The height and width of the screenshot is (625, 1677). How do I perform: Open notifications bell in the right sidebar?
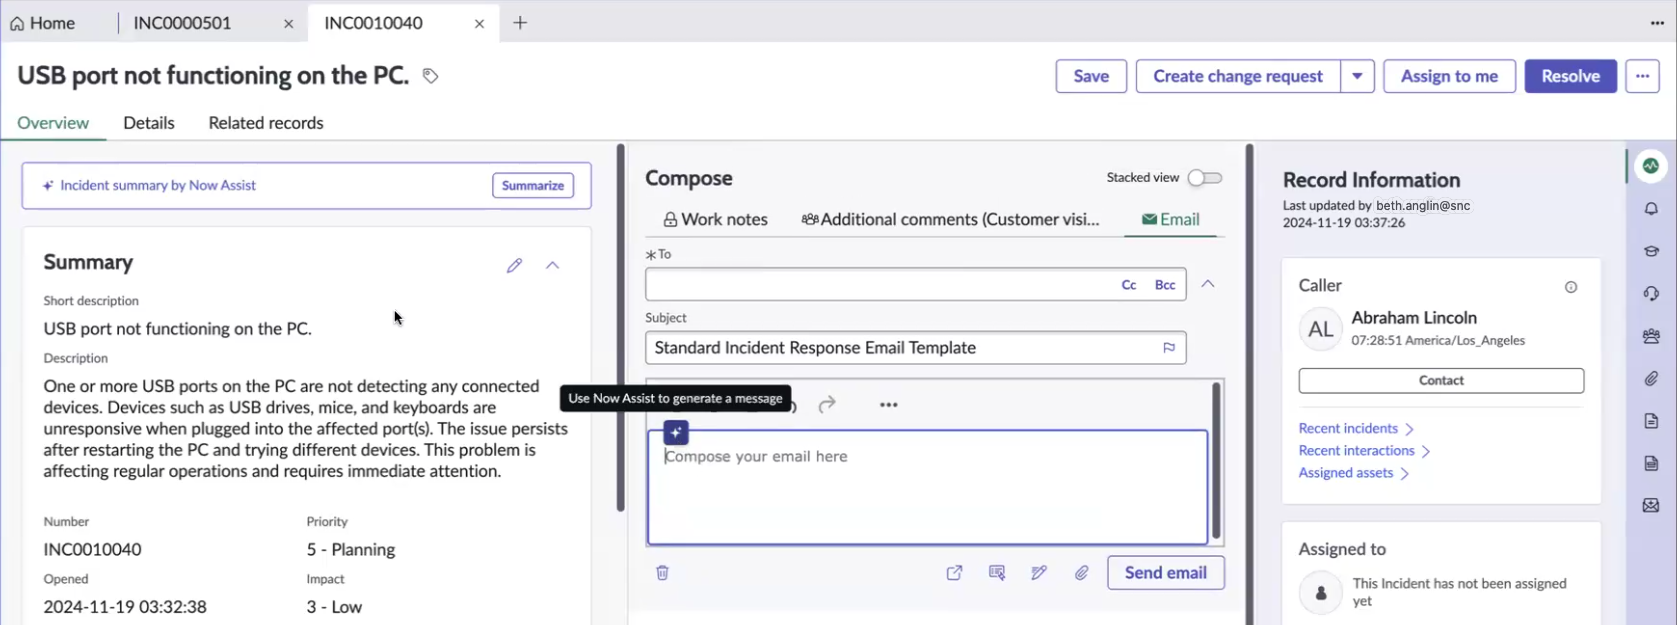click(1651, 209)
